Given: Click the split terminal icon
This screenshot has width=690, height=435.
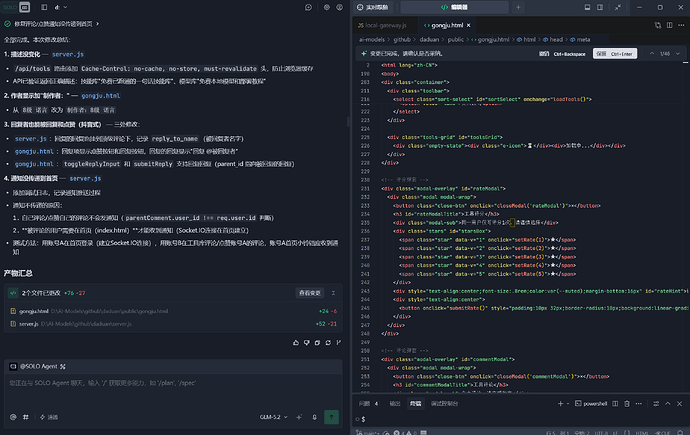Looking at the screenshot, I should 615,403.
